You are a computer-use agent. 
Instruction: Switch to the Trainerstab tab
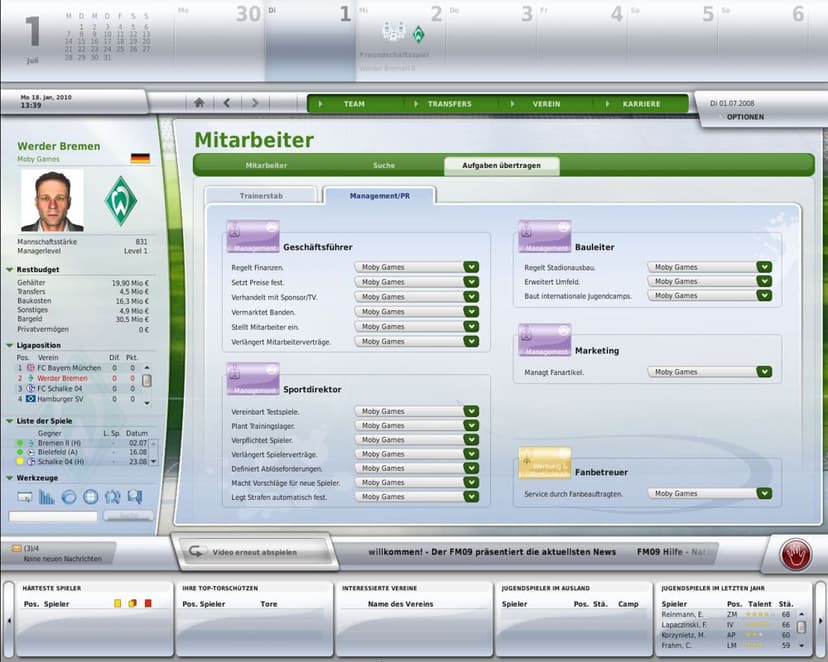[x=261, y=196]
